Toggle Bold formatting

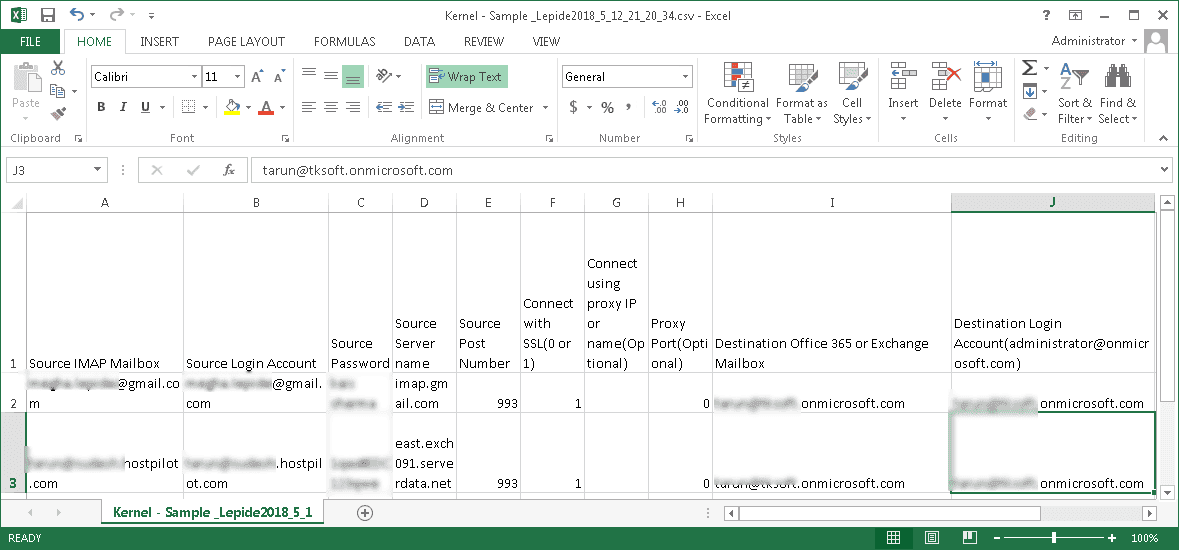[101, 108]
